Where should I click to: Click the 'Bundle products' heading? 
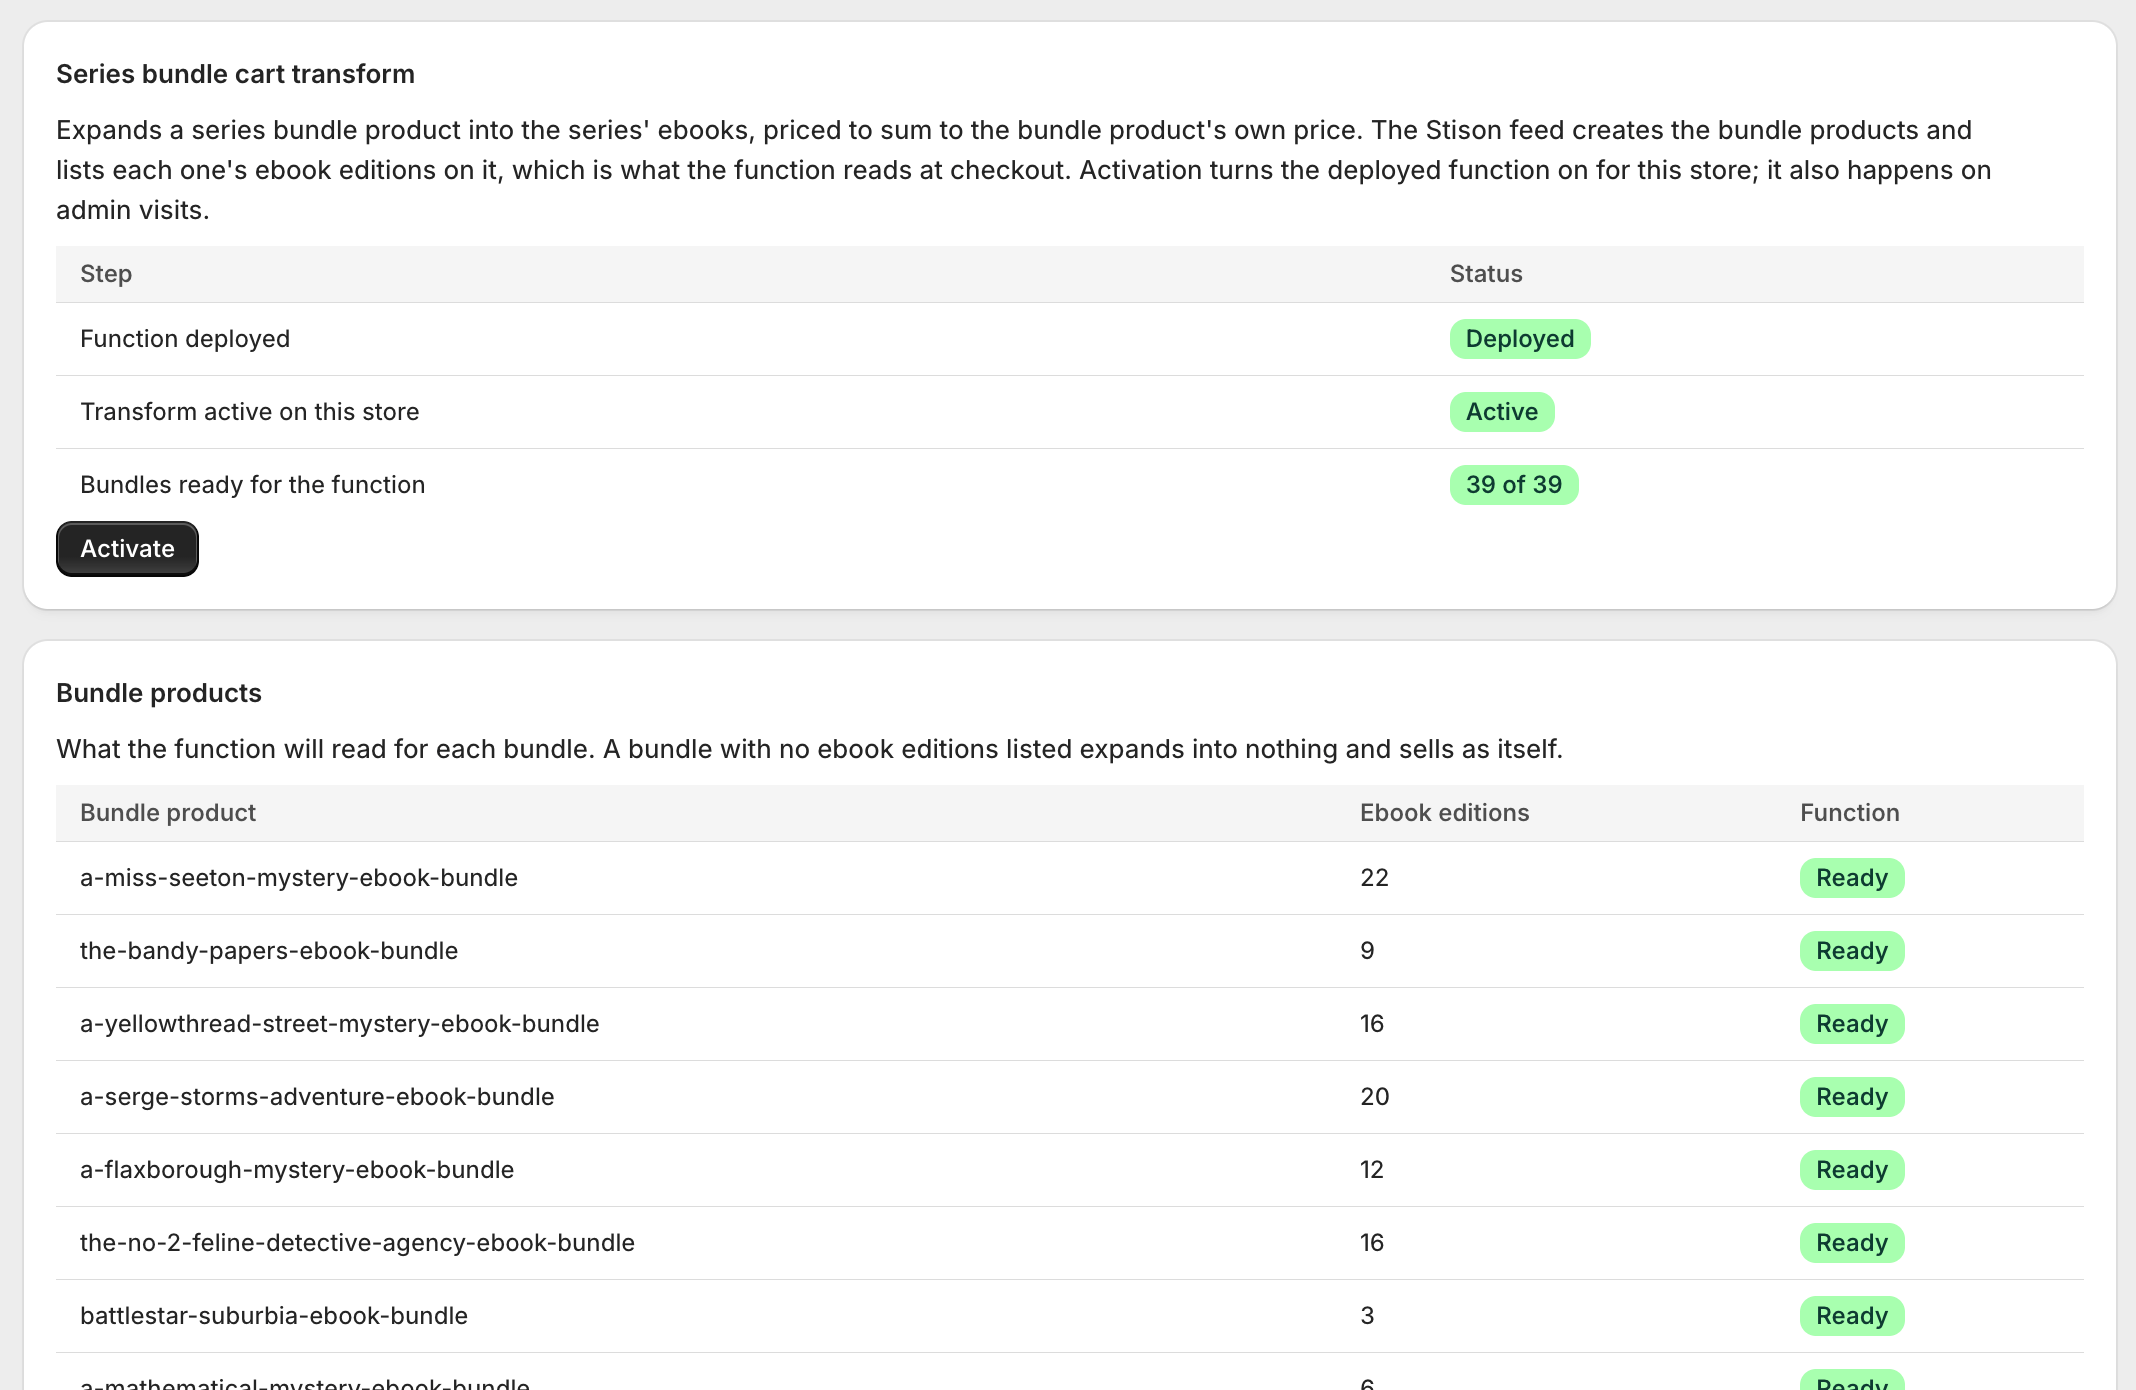pos(159,693)
